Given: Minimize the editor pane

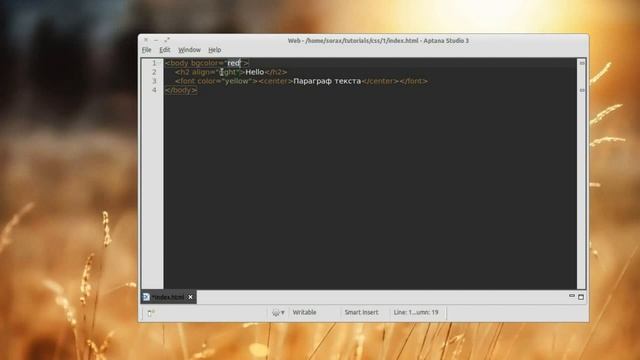Looking at the screenshot, I should pos(572,296).
